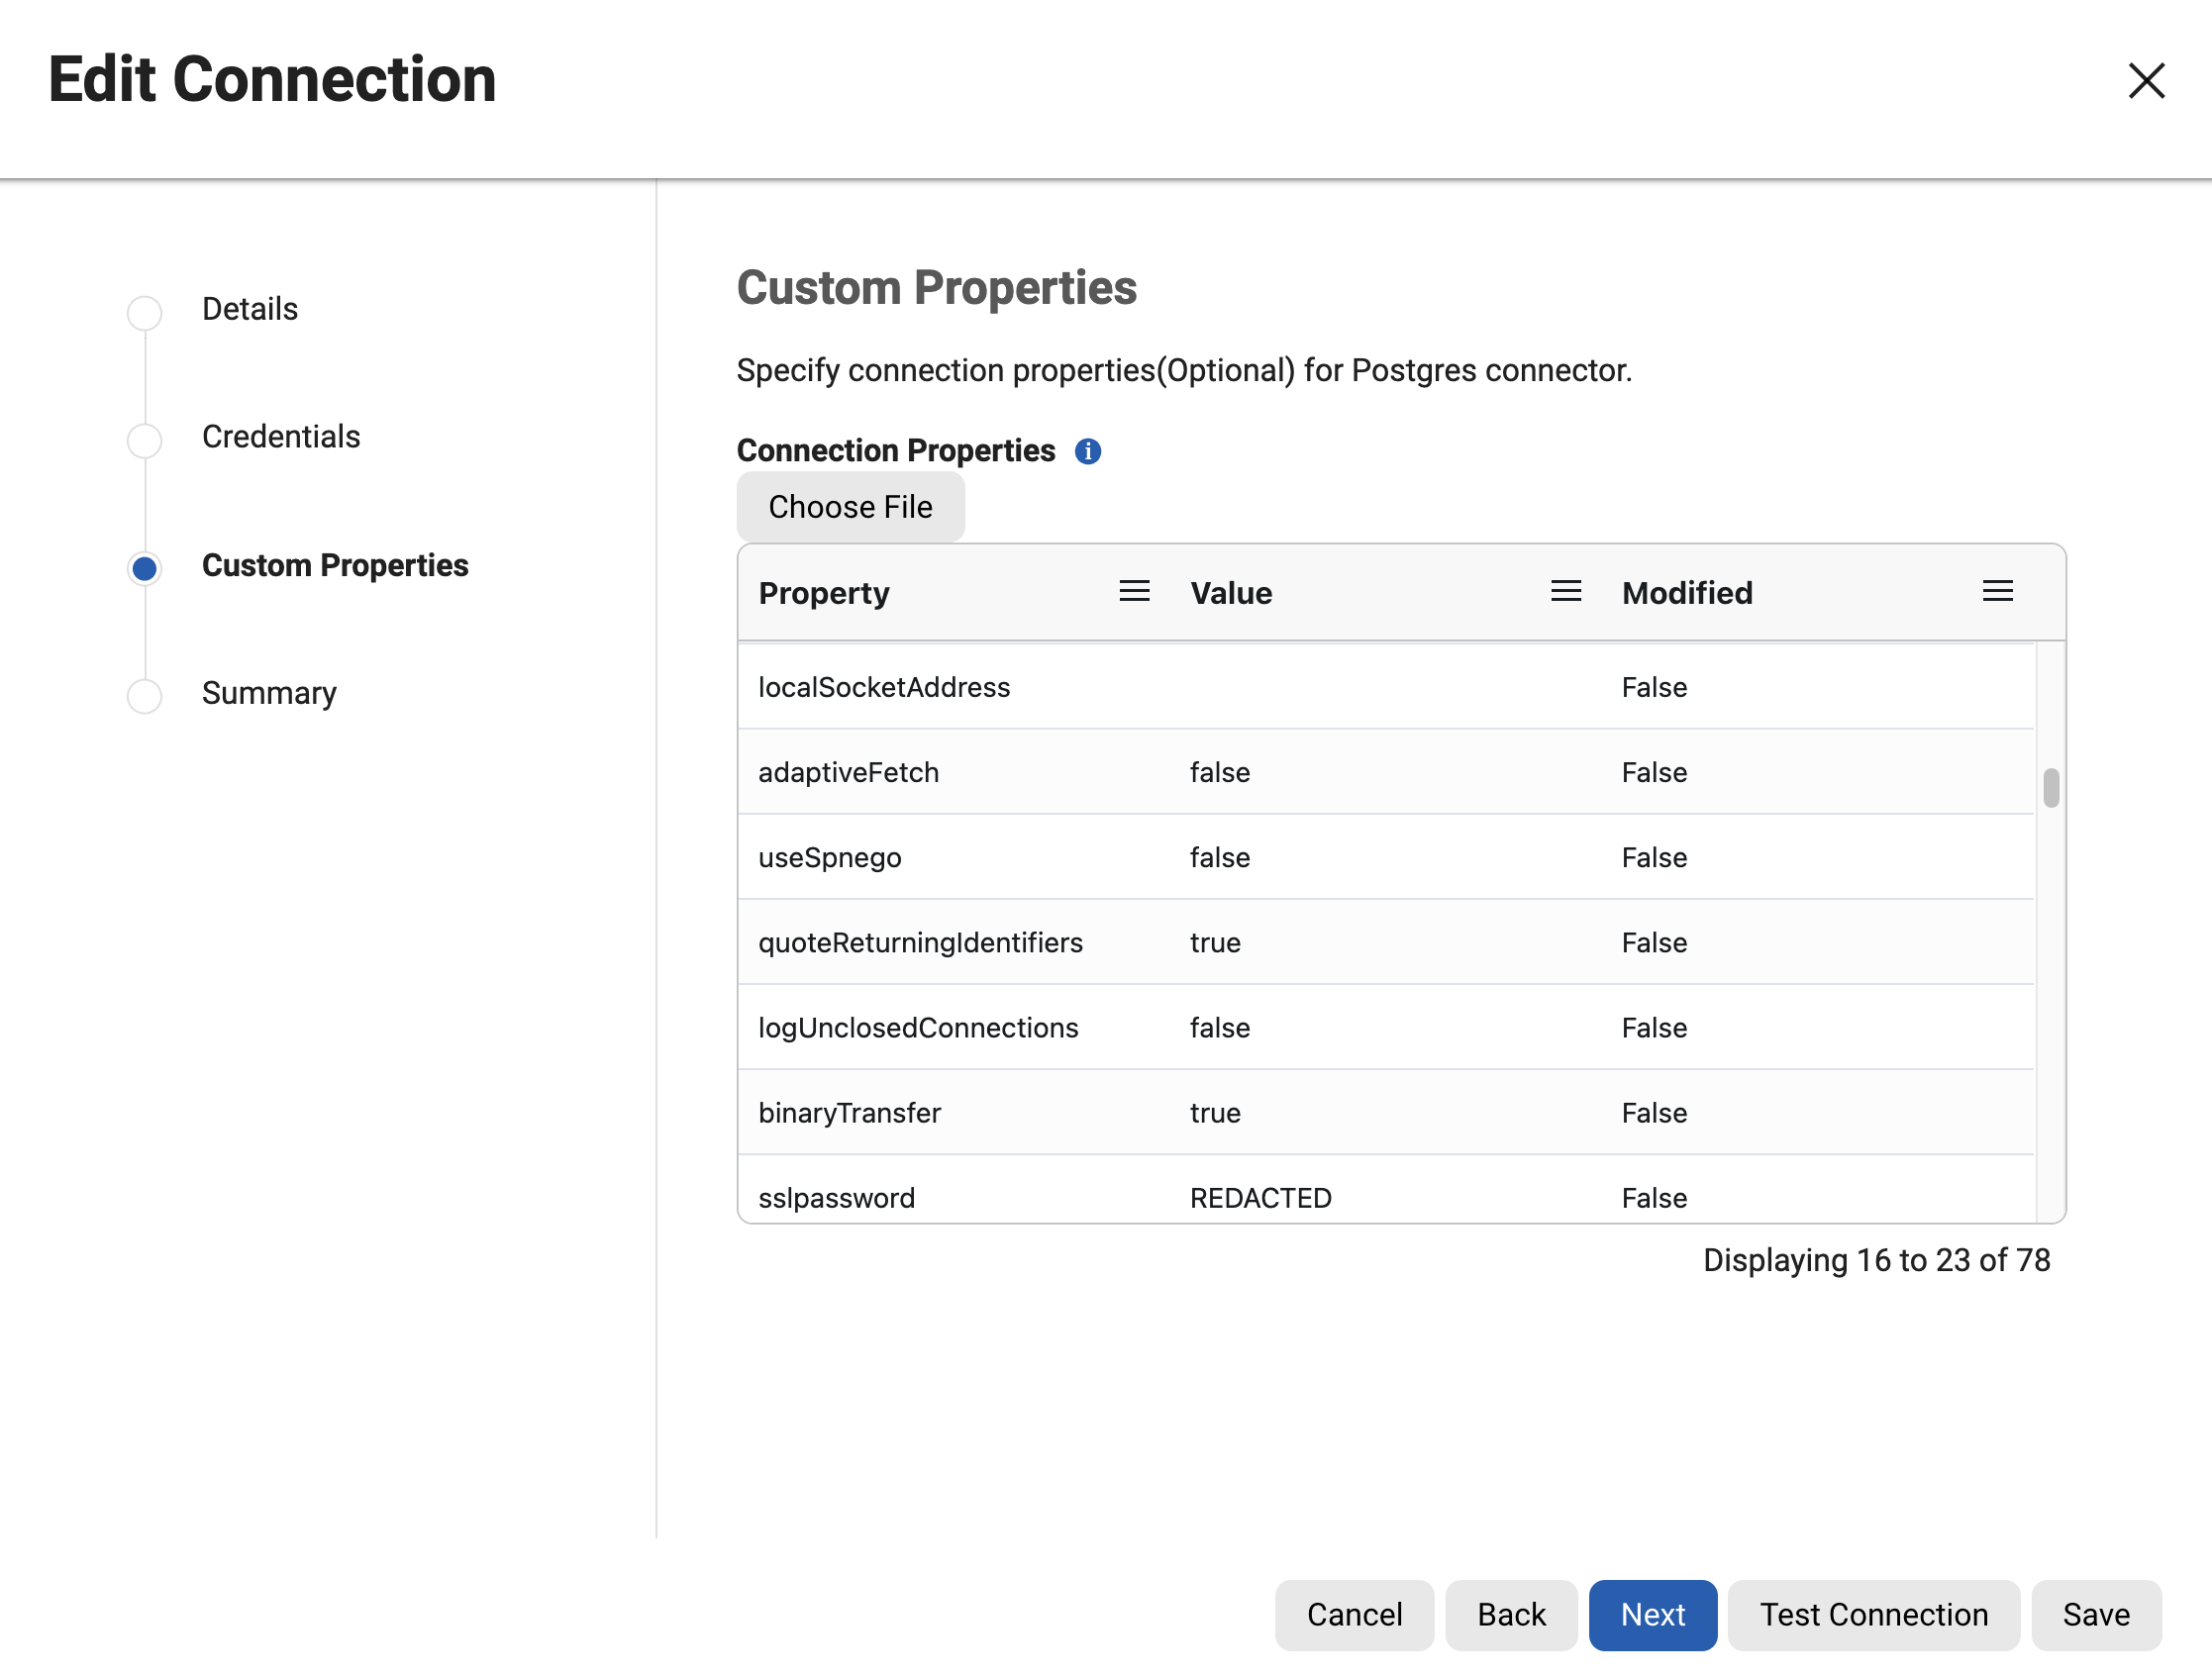
Task: Select the Credentials step circle
Action: pyautogui.click(x=145, y=440)
